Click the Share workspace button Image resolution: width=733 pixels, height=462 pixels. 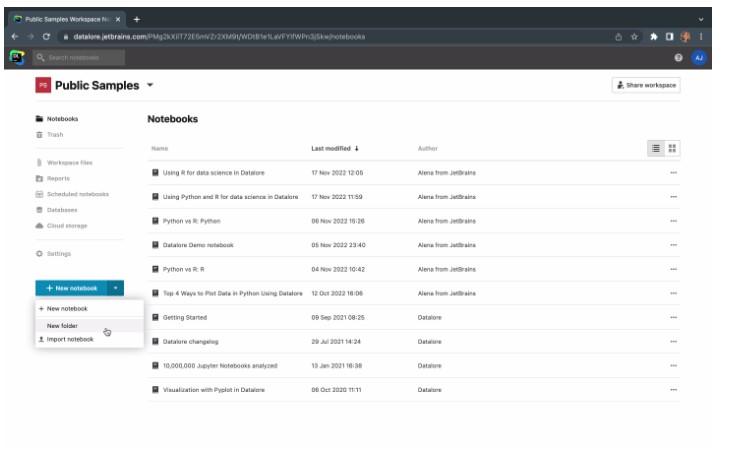(646, 85)
